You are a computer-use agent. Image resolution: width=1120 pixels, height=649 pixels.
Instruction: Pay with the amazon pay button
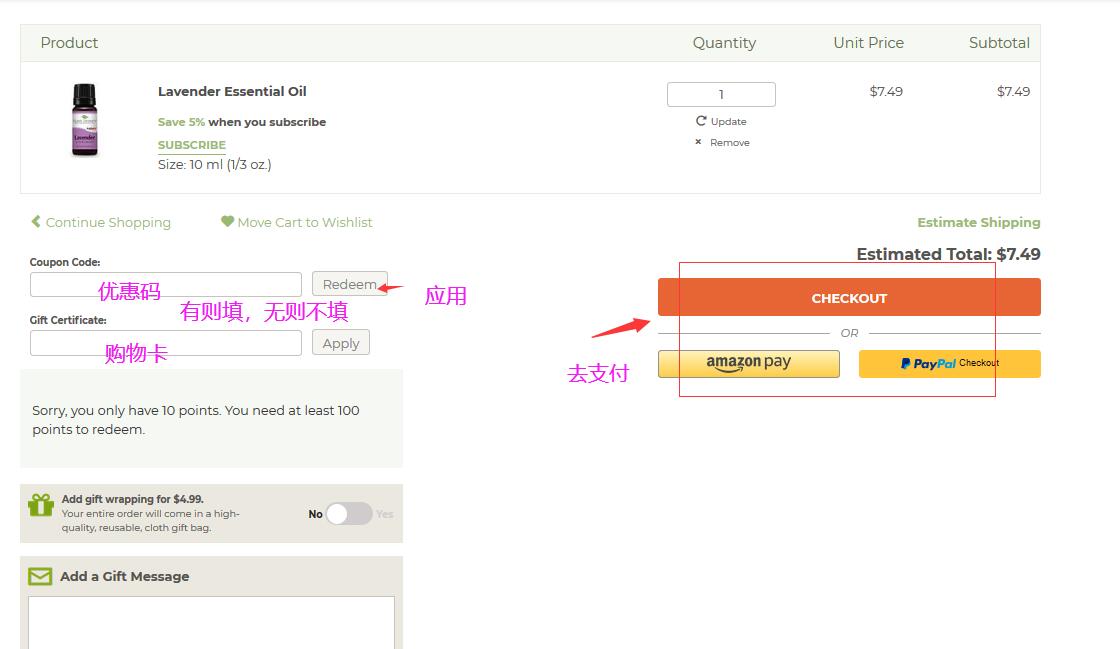pyautogui.click(x=749, y=363)
